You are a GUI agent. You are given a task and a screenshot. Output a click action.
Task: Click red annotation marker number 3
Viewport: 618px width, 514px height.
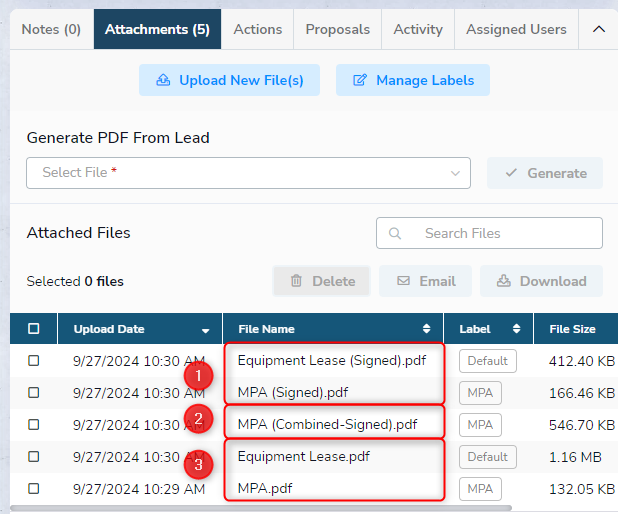pos(199,463)
